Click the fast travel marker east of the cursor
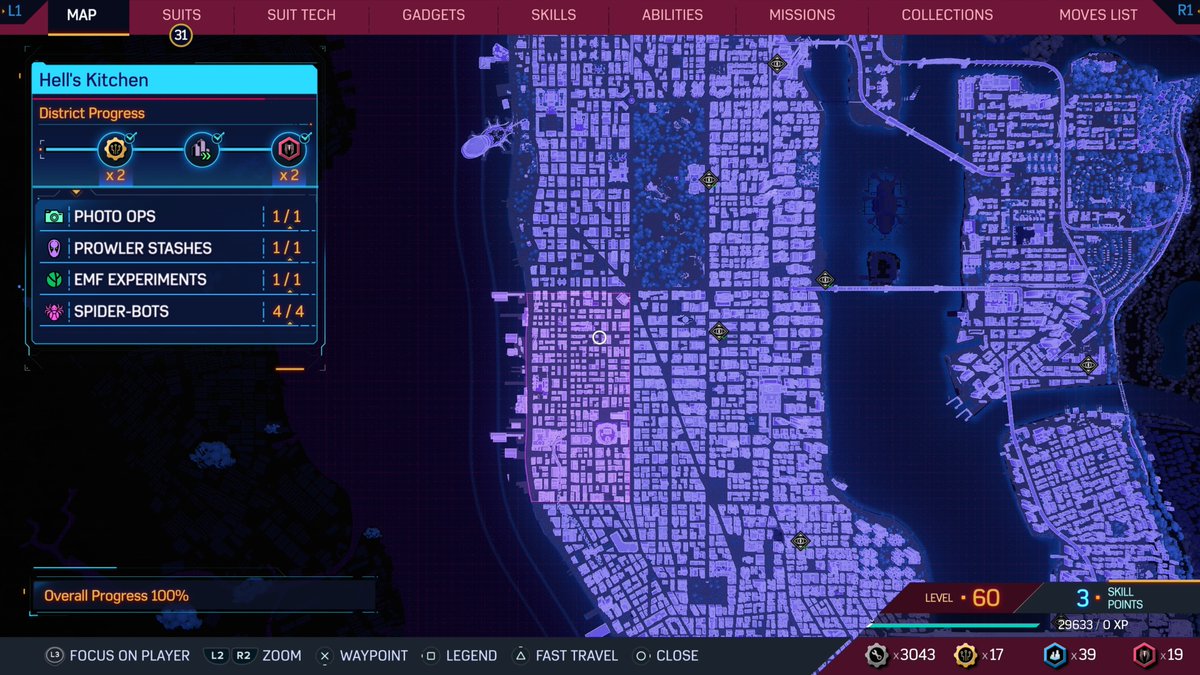This screenshot has width=1200, height=675. tap(718, 332)
